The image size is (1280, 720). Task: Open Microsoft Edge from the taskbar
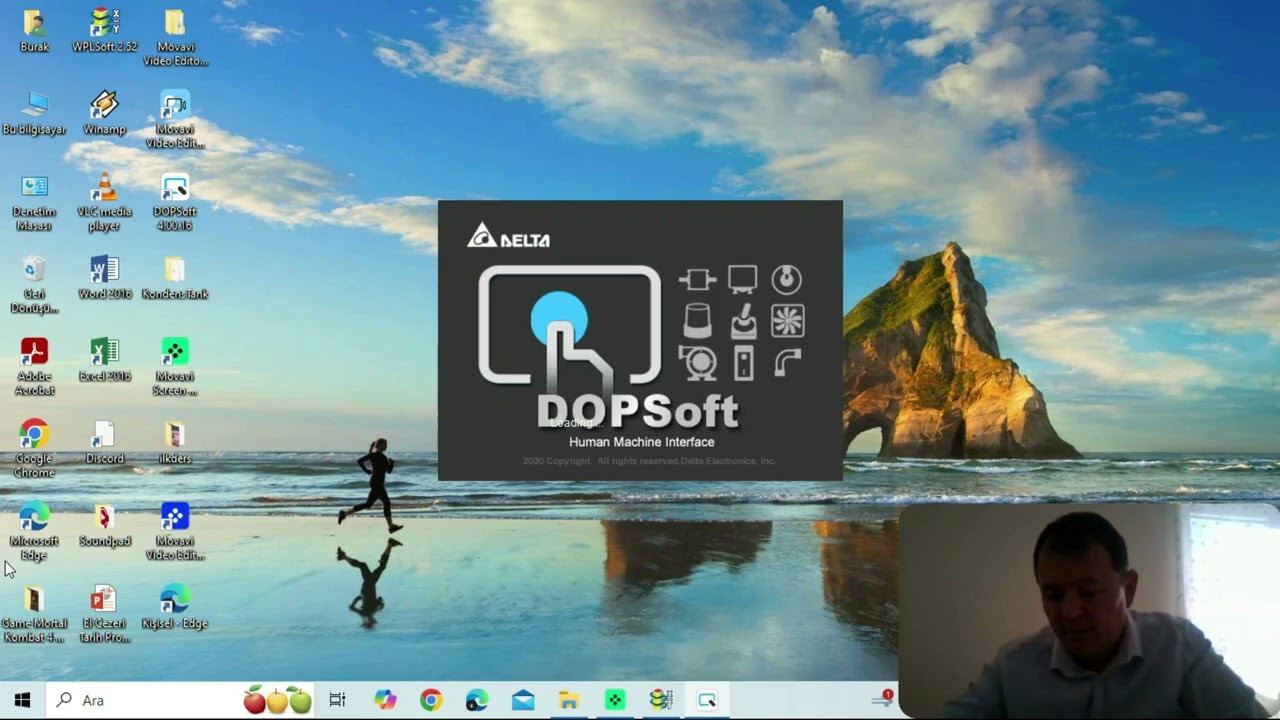click(477, 700)
